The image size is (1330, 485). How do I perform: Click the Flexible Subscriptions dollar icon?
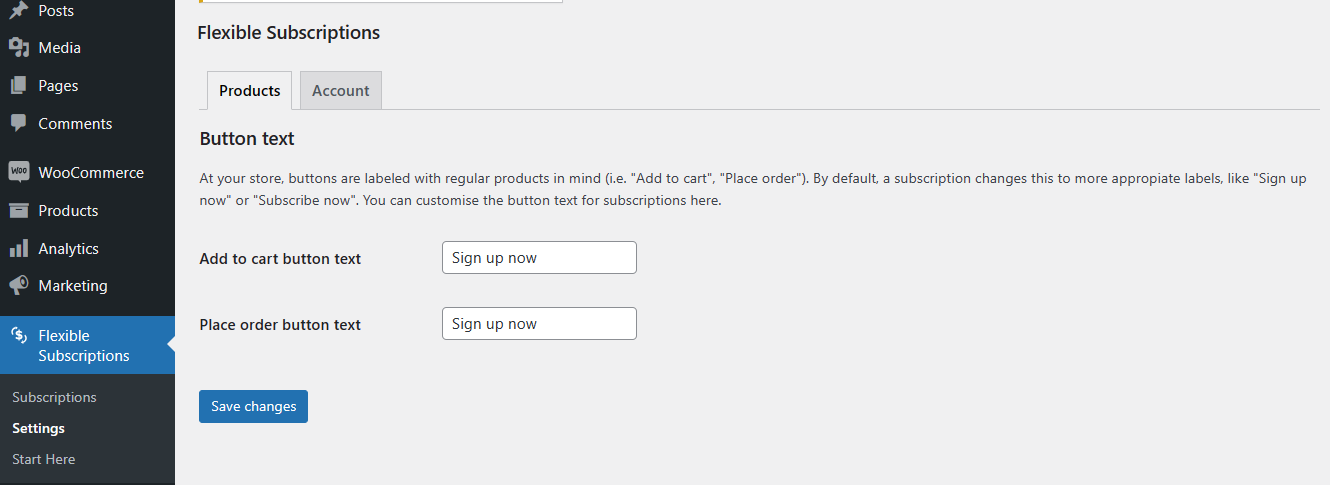pos(18,335)
